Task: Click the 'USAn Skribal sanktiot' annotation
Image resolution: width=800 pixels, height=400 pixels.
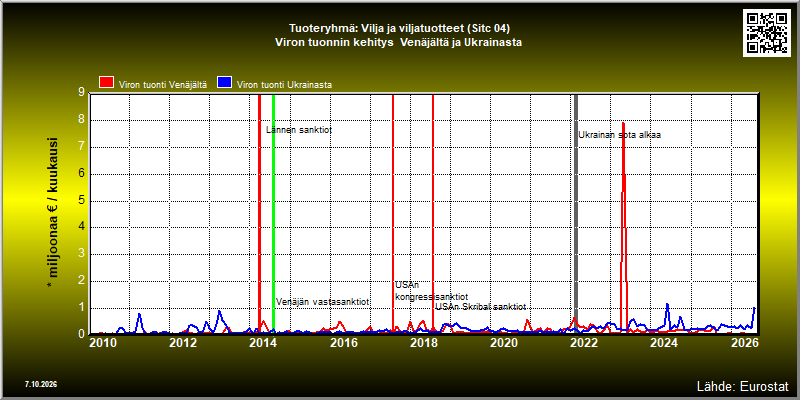Action: (481, 307)
